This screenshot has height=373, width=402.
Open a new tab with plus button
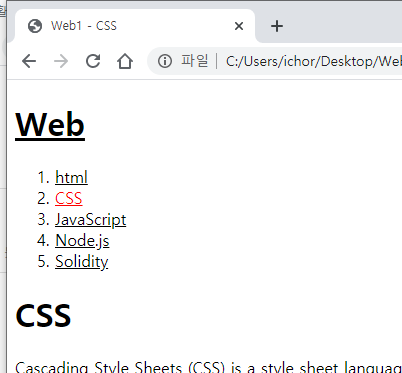point(277,26)
